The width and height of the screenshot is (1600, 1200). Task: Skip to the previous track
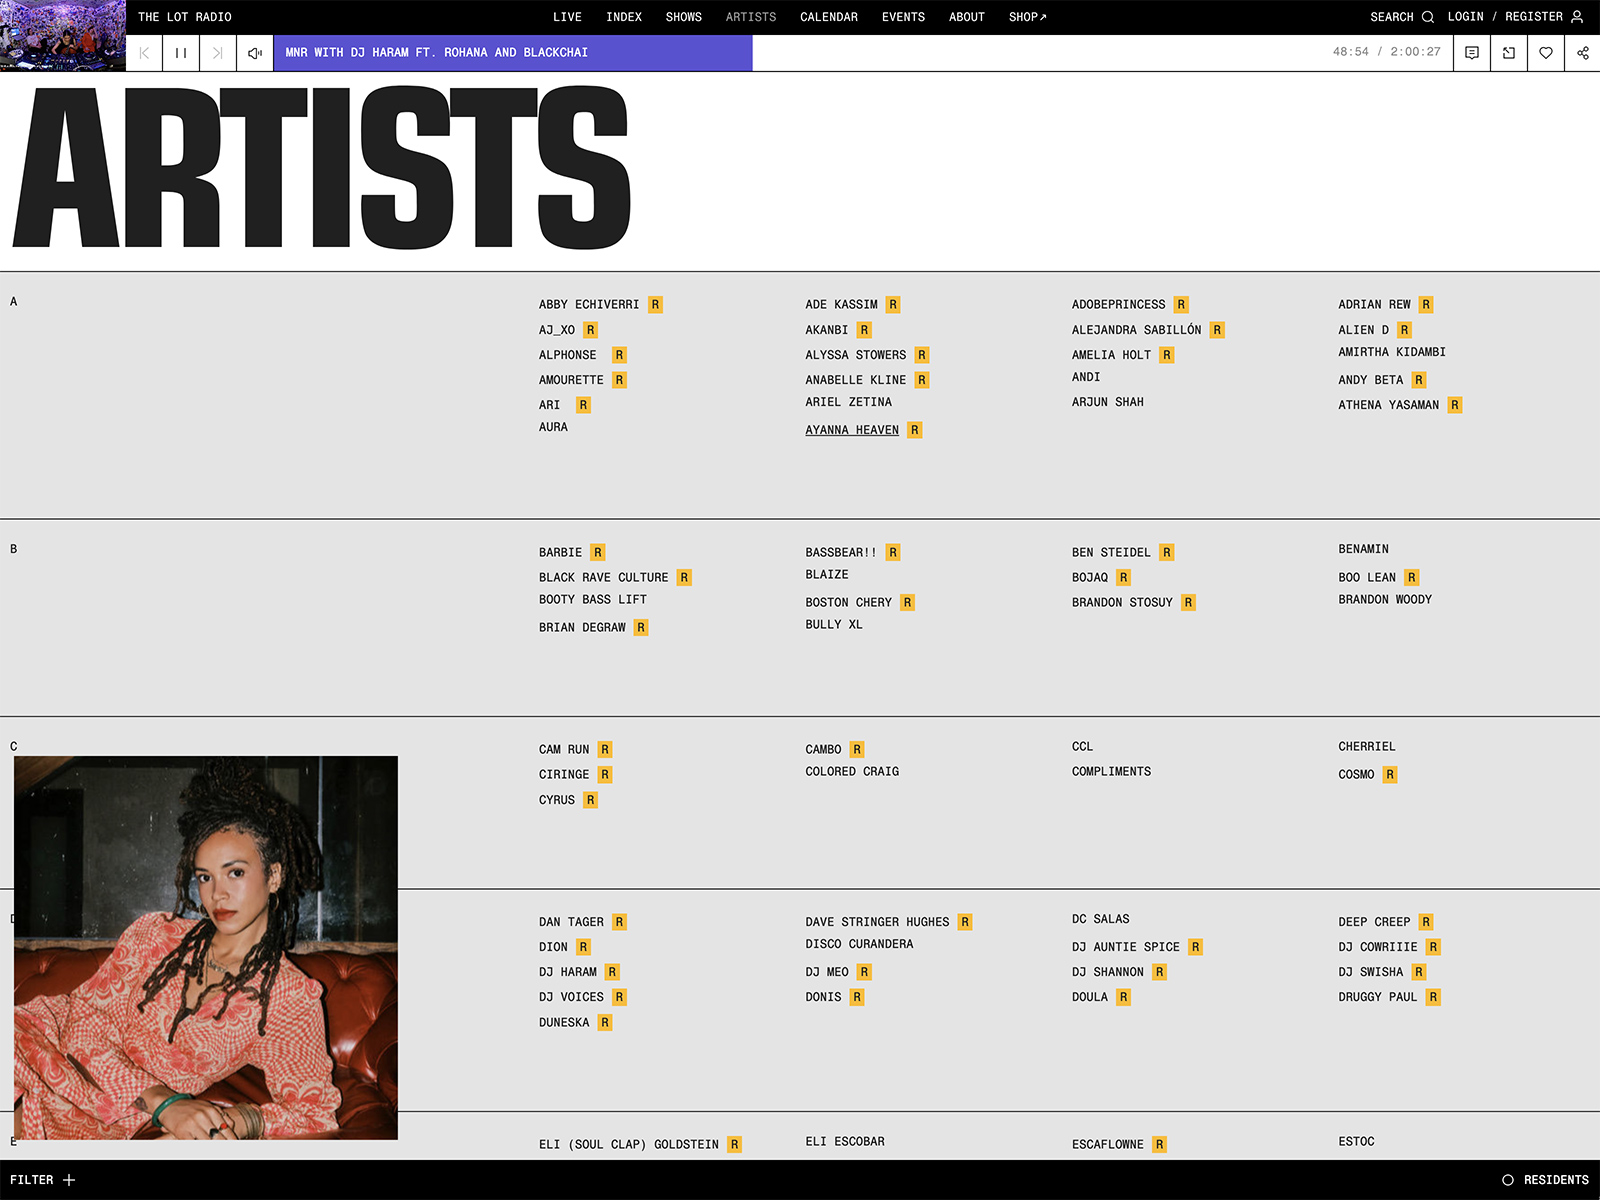tap(144, 53)
